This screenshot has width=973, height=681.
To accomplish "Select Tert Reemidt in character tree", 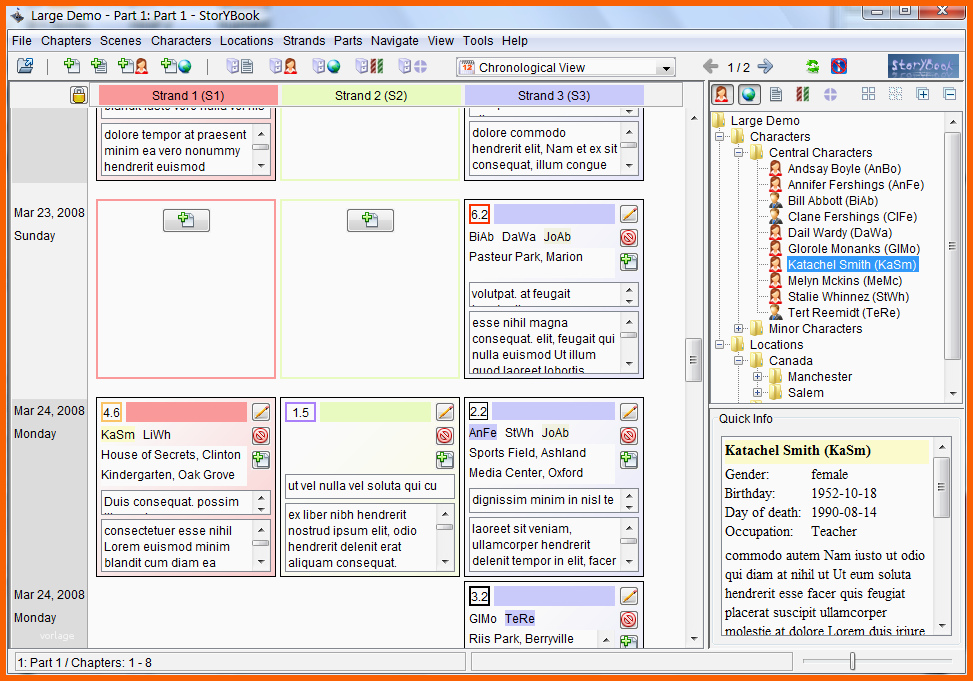I will point(843,312).
